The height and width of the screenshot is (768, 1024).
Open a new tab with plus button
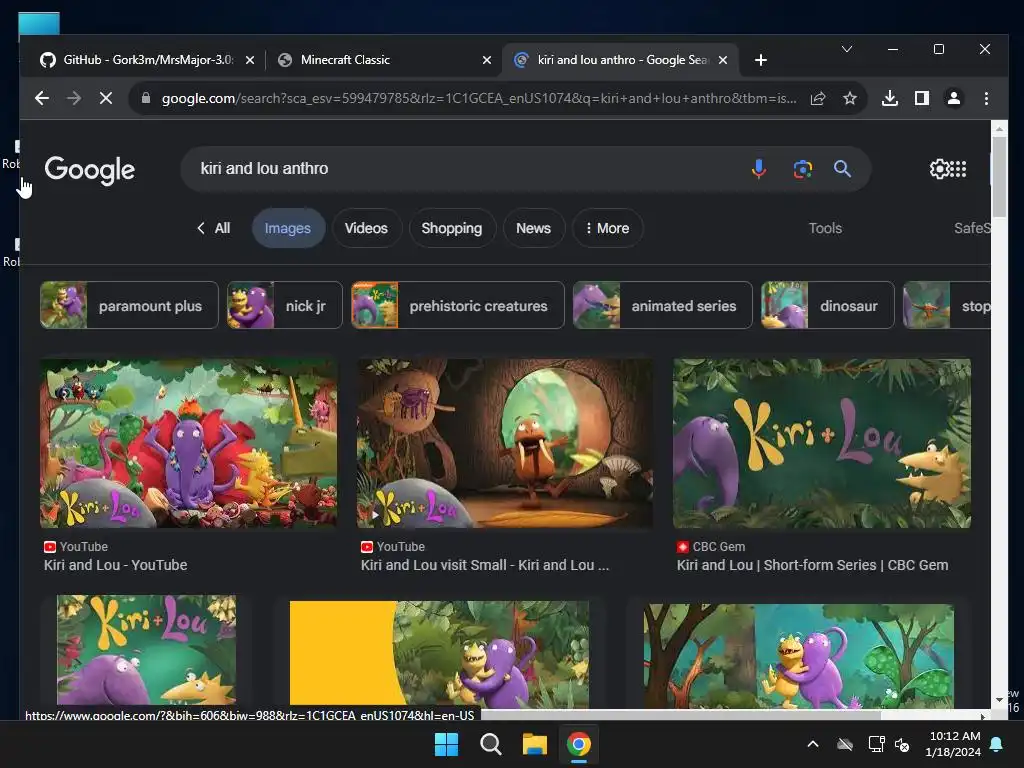click(x=761, y=60)
